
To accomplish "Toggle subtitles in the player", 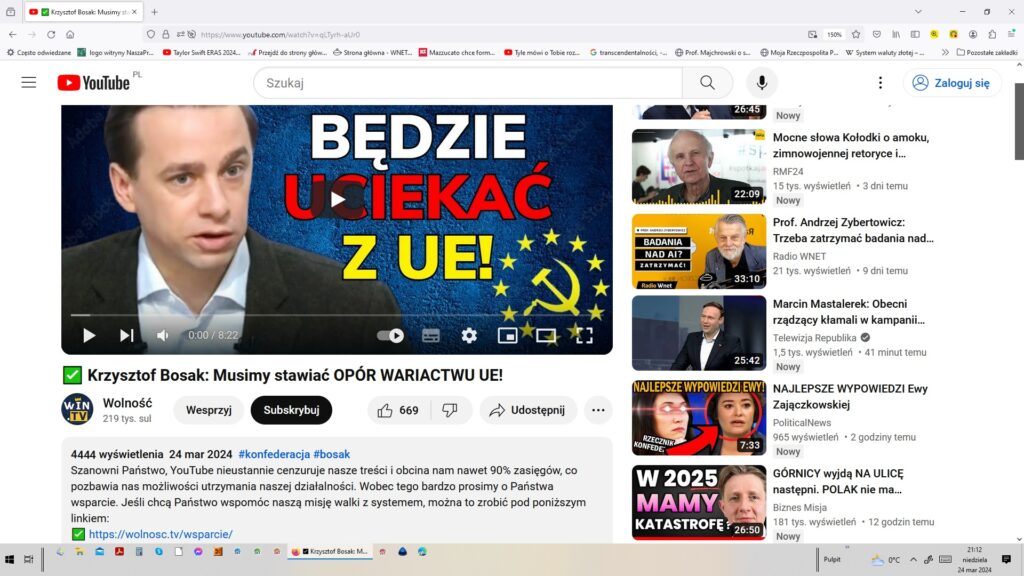I will [431, 336].
